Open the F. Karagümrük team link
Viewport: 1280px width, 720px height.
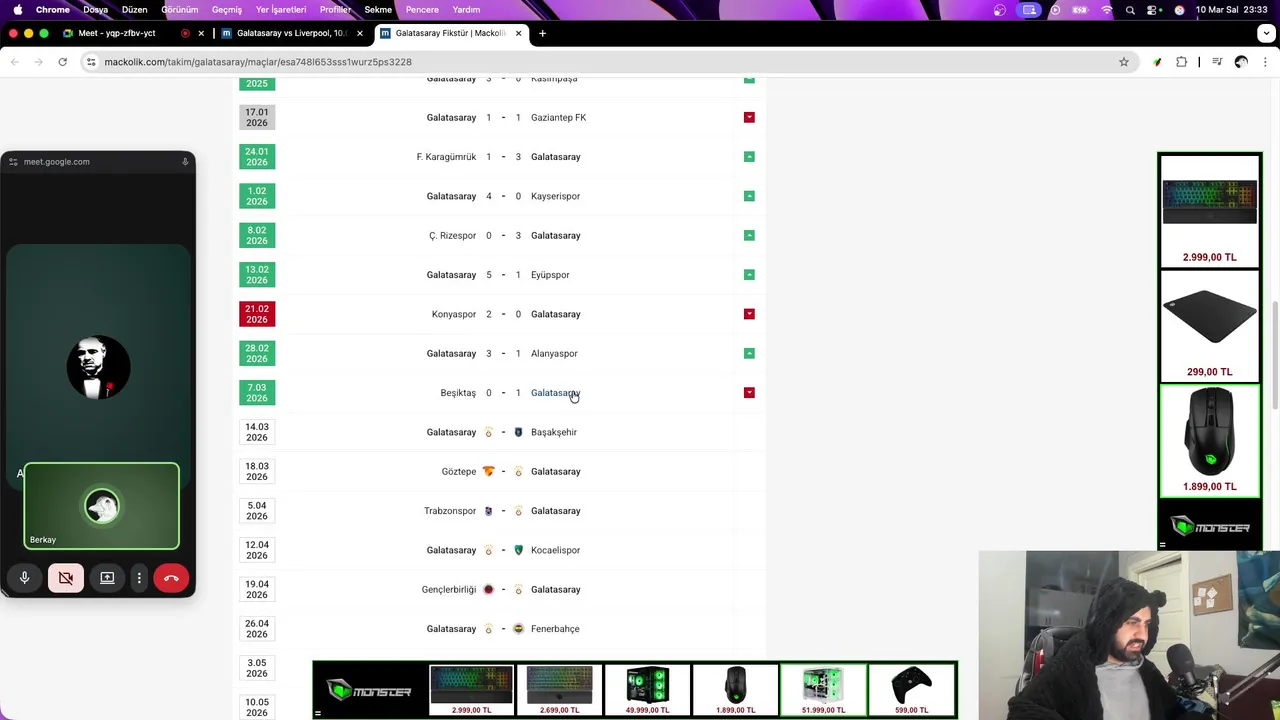click(x=446, y=157)
